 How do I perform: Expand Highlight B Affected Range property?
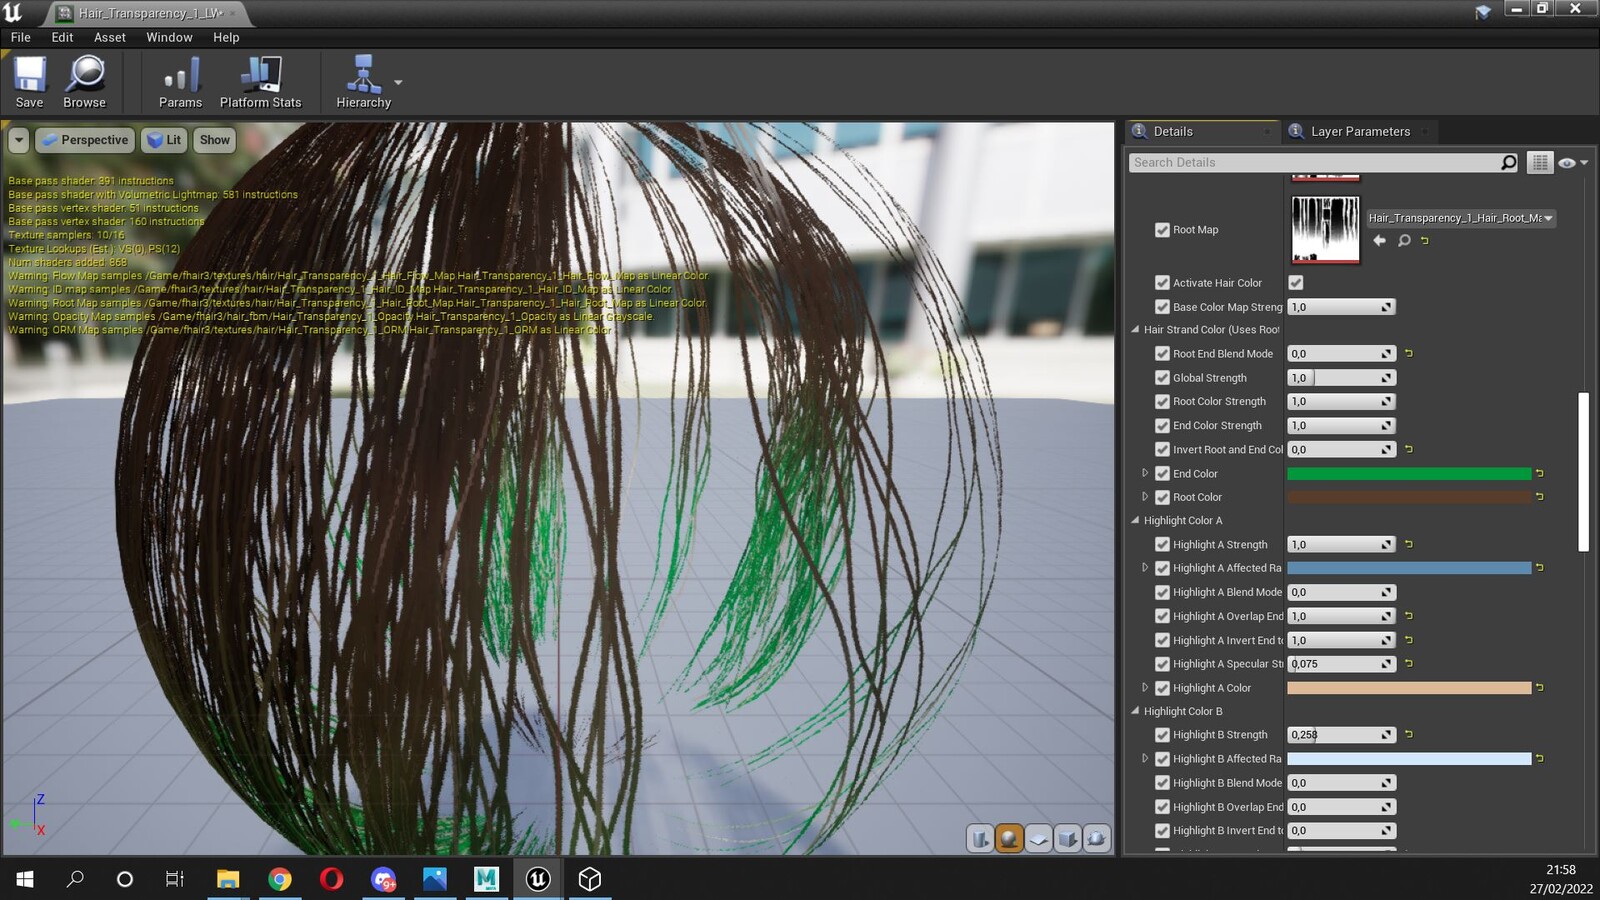pyautogui.click(x=1145, y=758)
